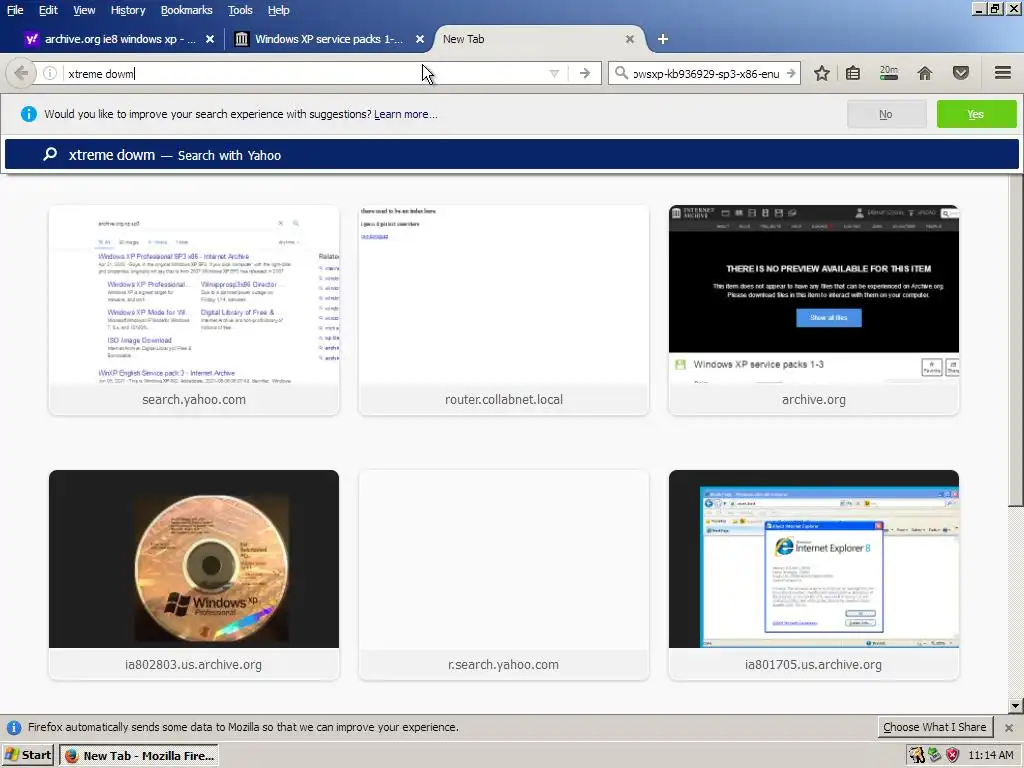Open the ia802803.us.archive.org tile
This screenshot has width=1024, height=768.
click(194, 575)
